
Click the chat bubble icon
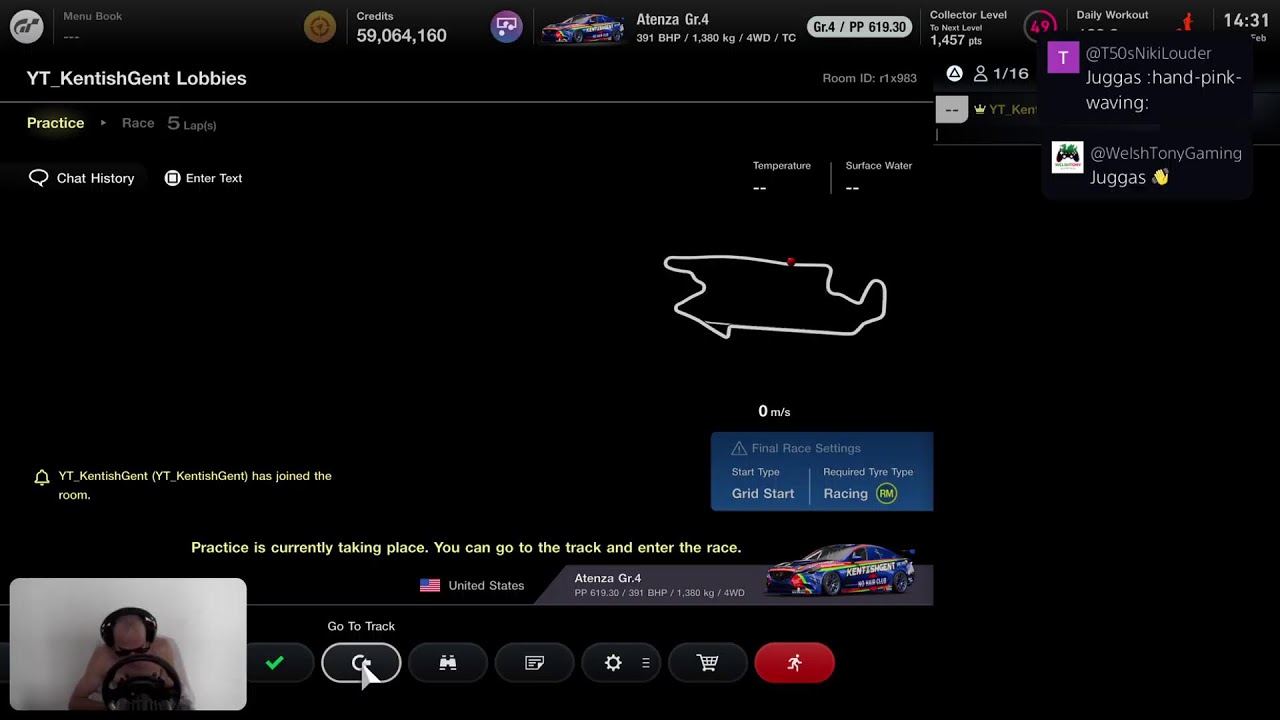tap(39, 178)
